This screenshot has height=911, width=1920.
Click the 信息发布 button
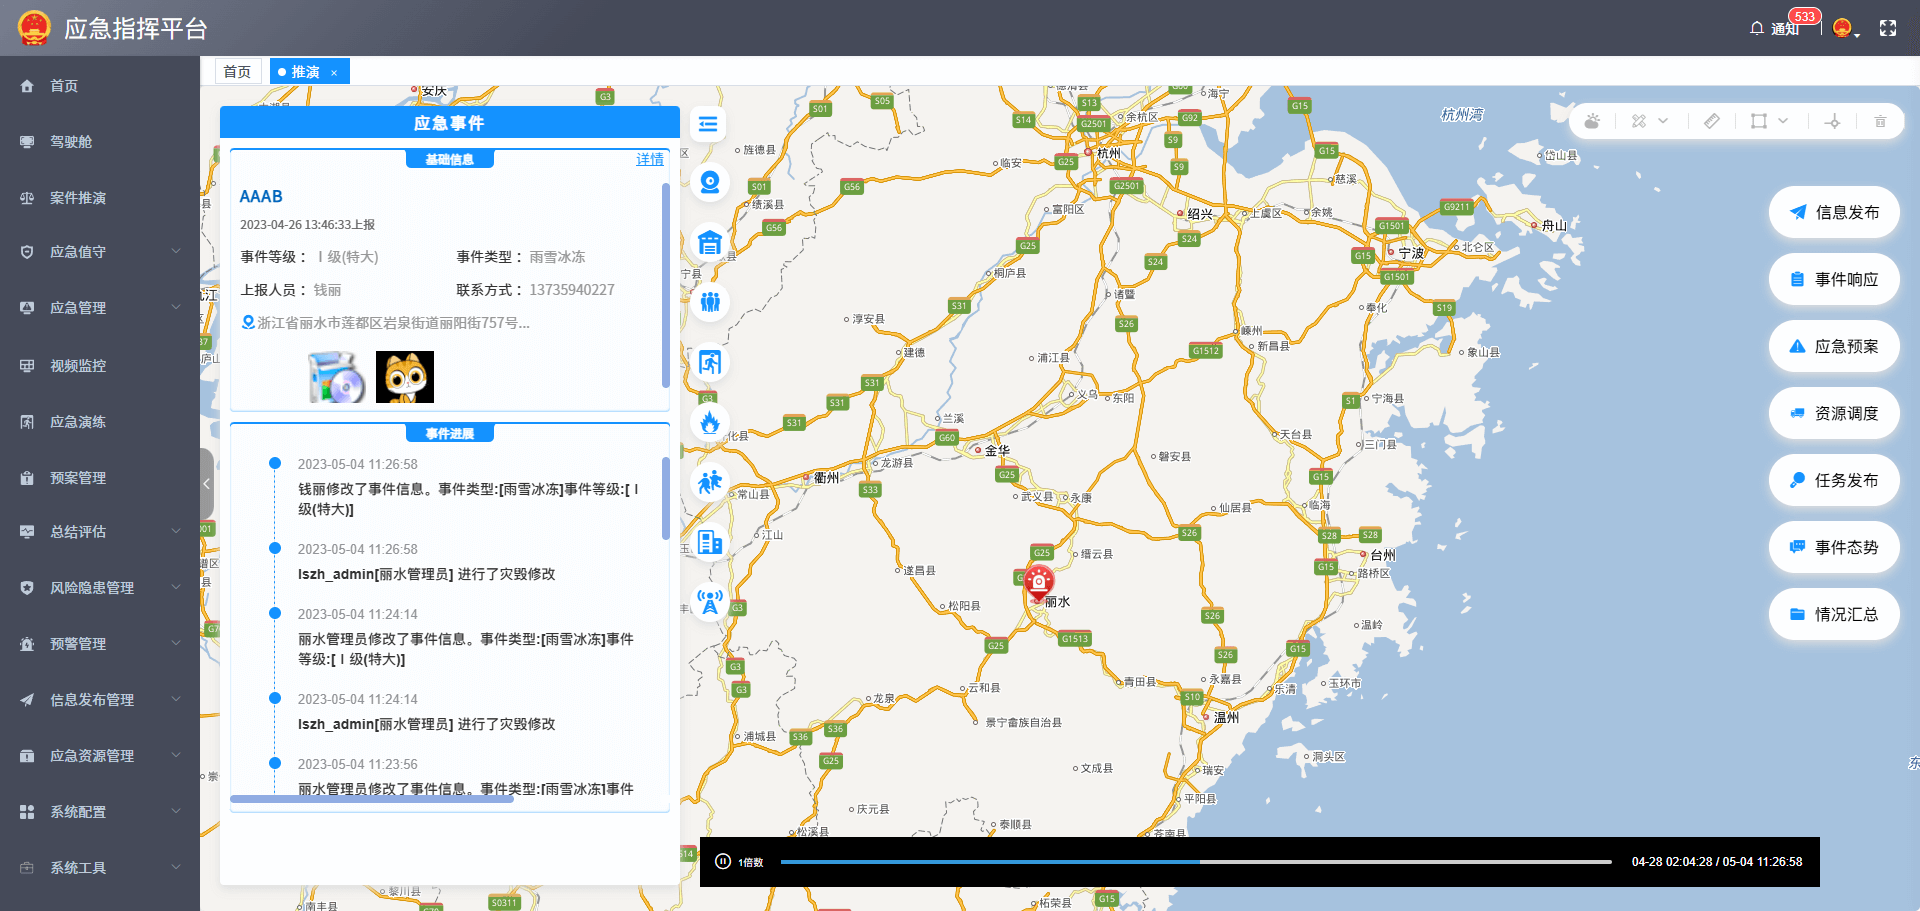pos(1834,212)
